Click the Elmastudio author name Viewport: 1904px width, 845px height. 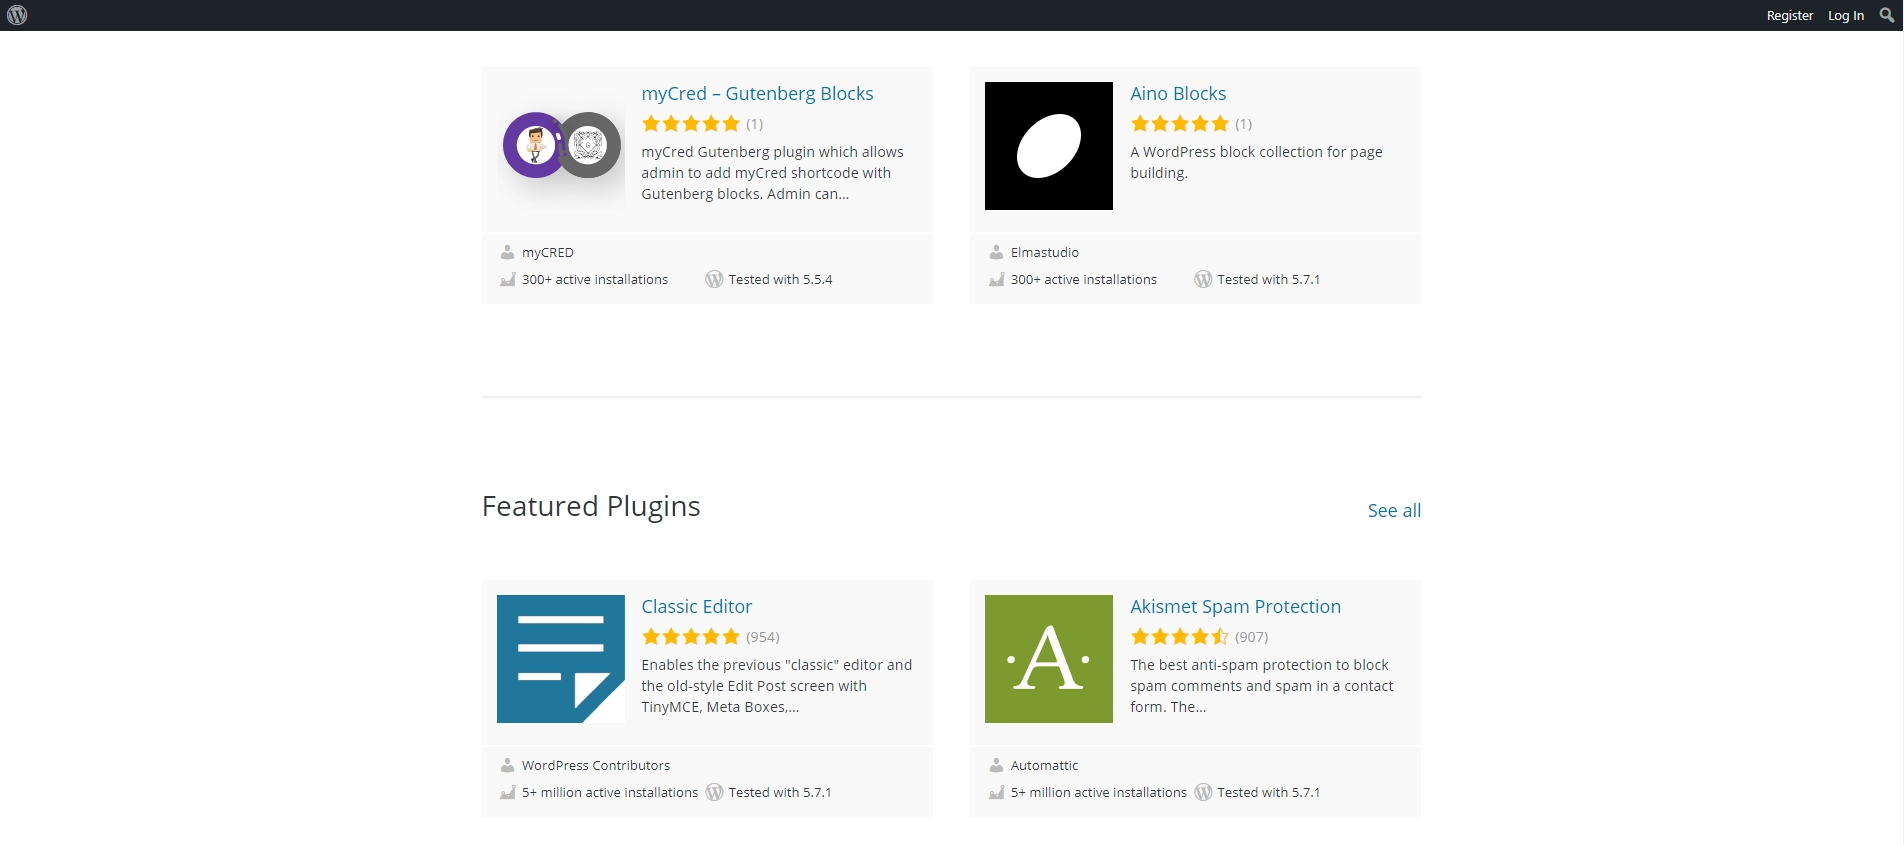click(x=1045, y=252)
